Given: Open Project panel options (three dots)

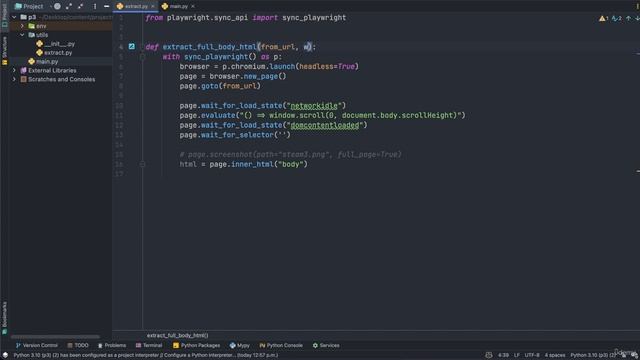Looking at the screenshot, I should (95, 6).
